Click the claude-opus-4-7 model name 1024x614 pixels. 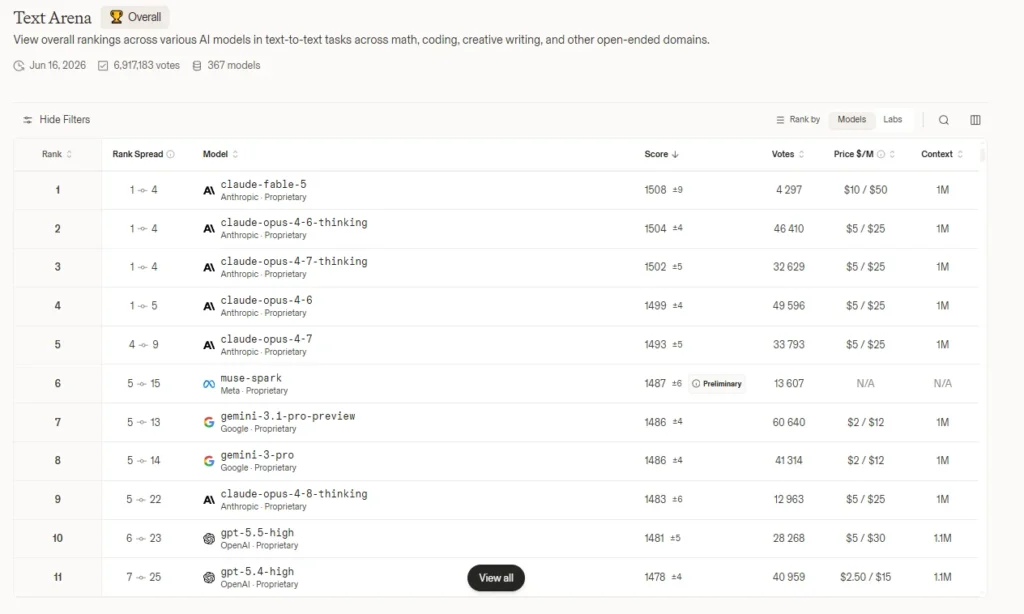point(266,339)
